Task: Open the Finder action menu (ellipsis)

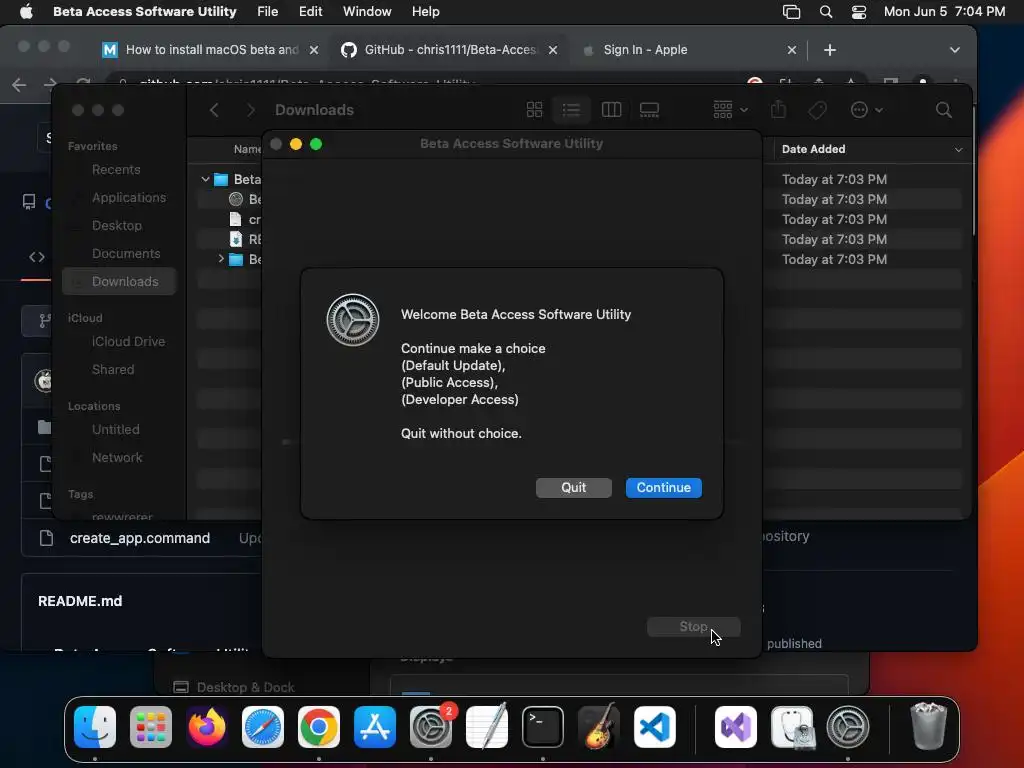Action: [x=867, y=110]
